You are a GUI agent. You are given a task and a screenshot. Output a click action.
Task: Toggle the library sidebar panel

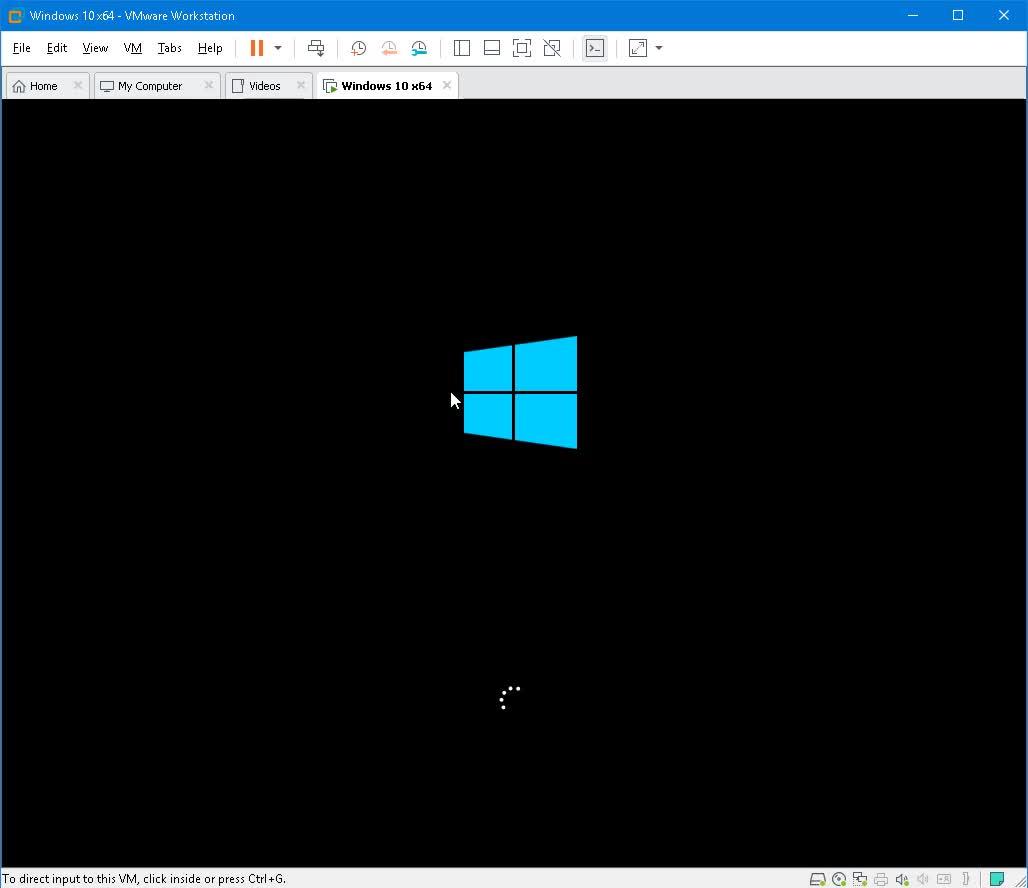coord(462,48)
